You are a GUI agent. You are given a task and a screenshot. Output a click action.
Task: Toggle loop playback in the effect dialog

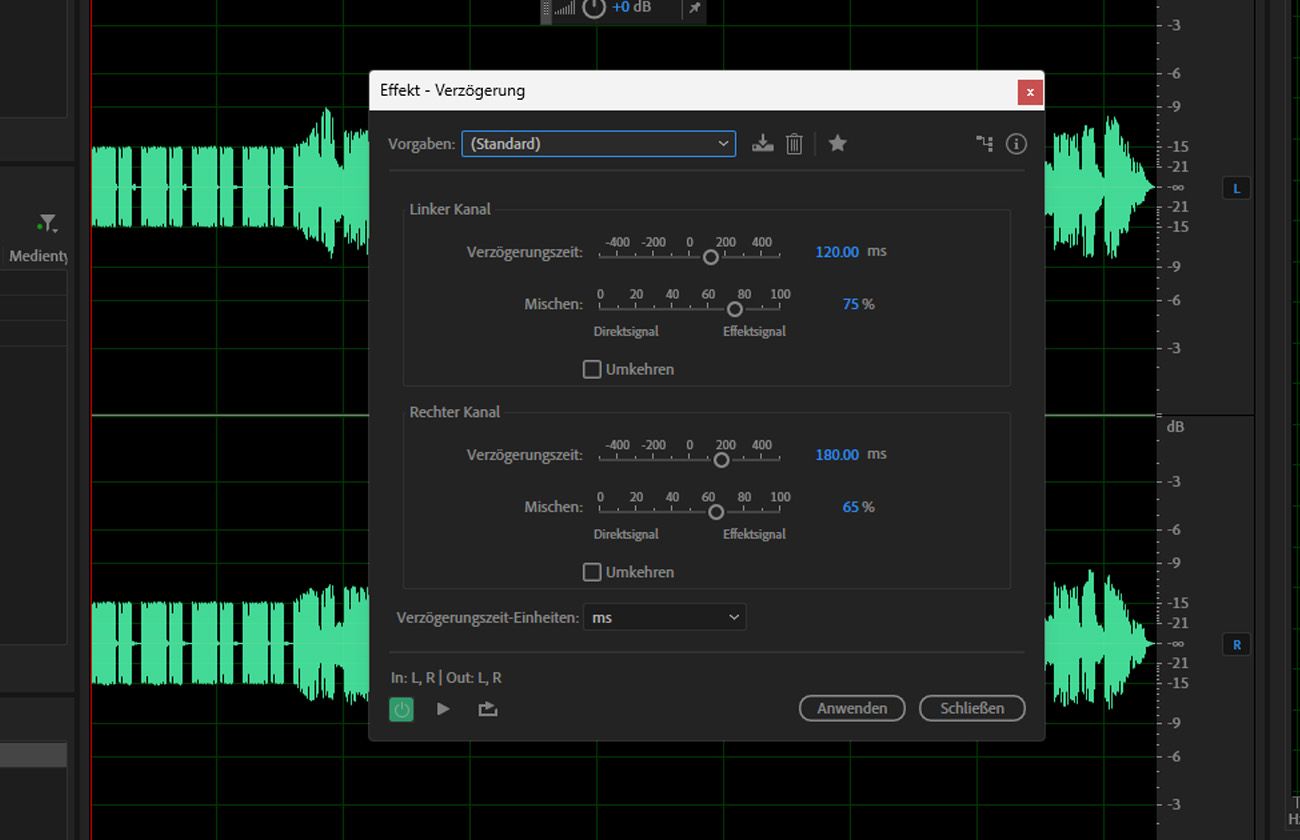tap(487, 709)
